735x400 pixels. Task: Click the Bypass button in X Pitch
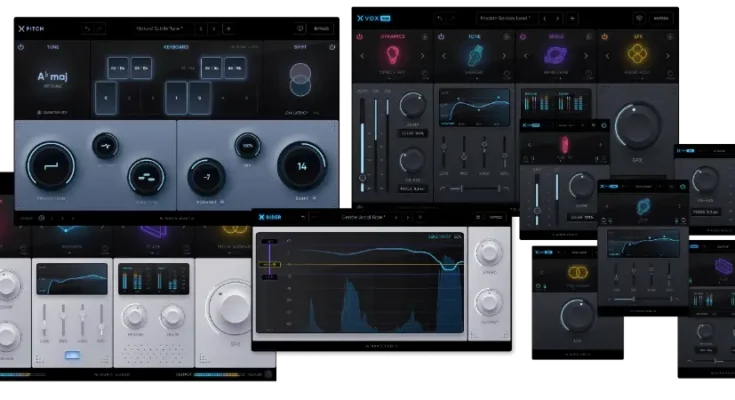tap(322, 29)
